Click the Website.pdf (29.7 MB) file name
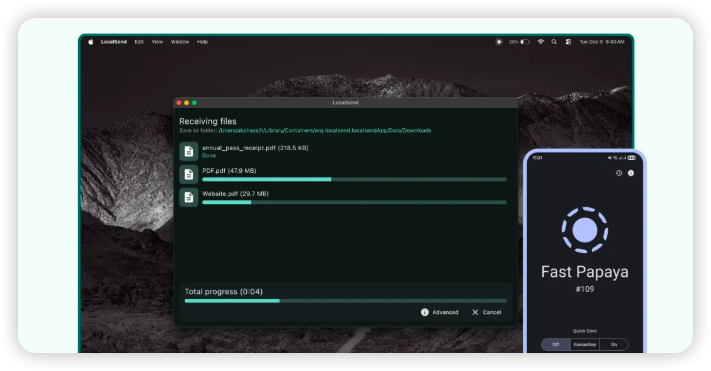The width and height of the screenshot is (711, 371). click(235, 194)
